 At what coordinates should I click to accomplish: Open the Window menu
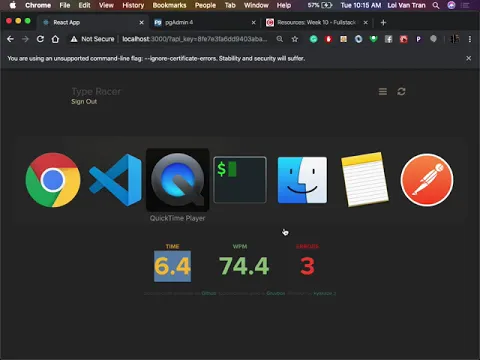(256, 5)
